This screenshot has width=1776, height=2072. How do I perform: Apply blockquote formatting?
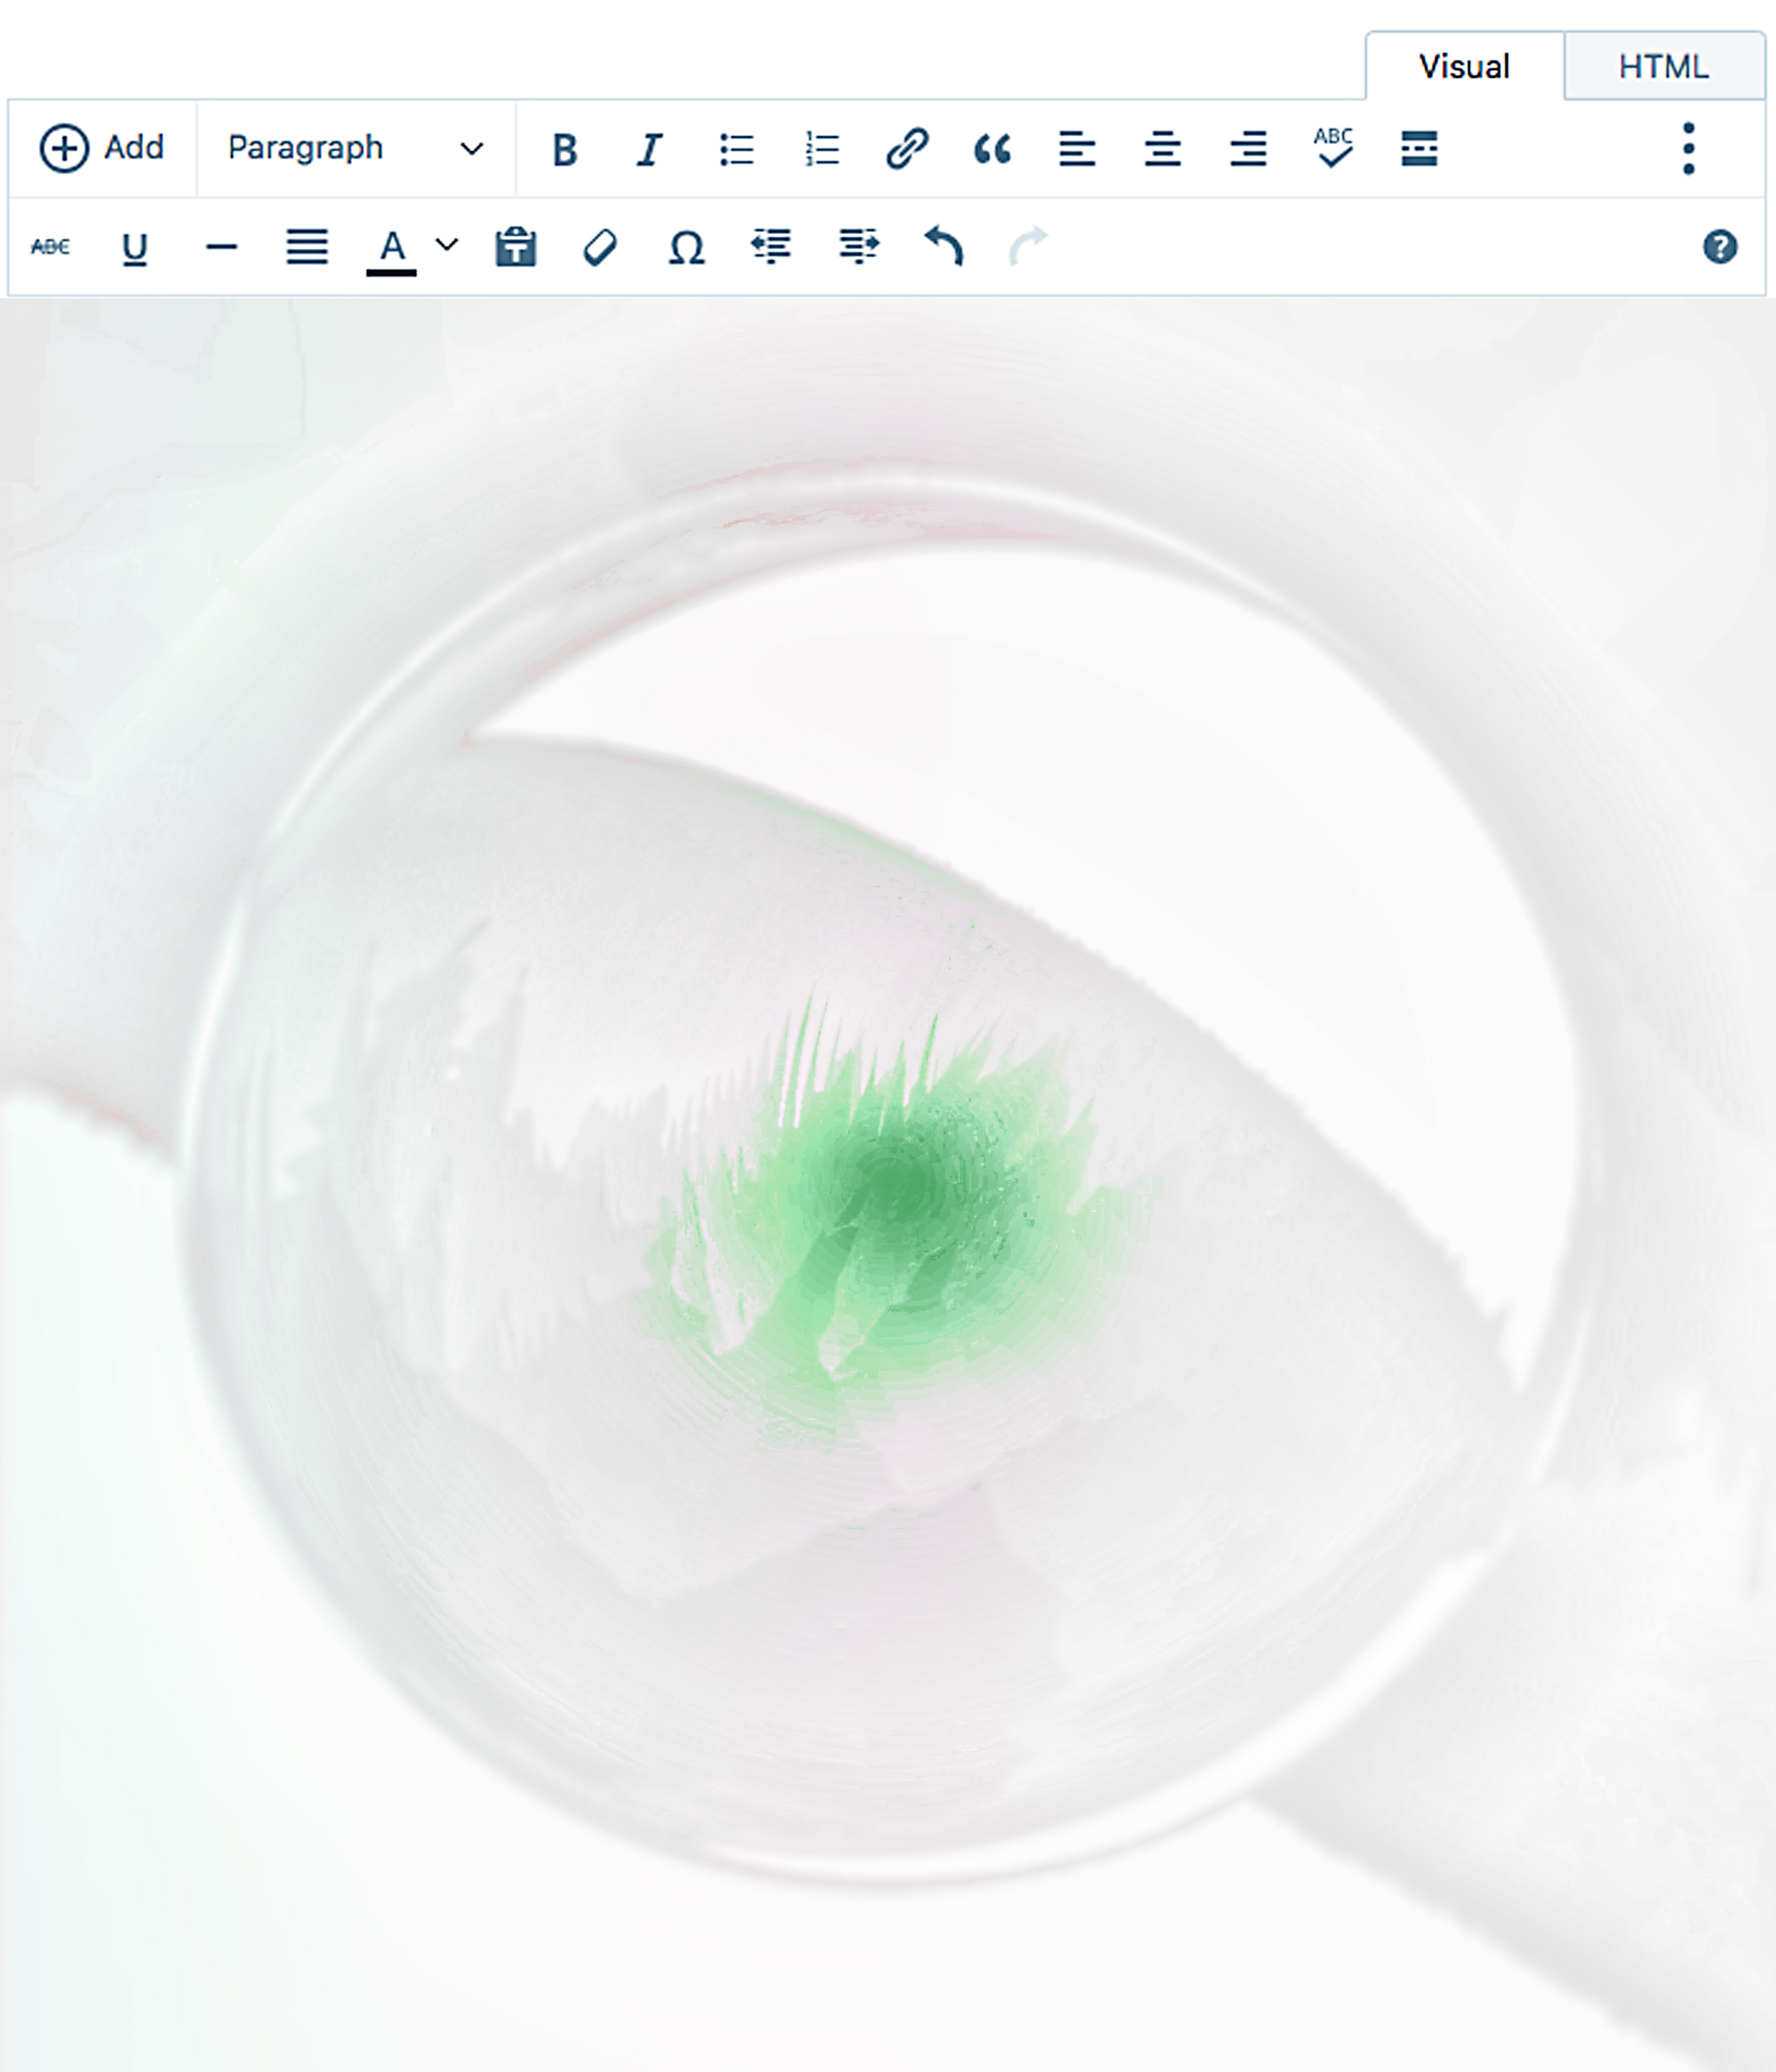tap(992, 150)
